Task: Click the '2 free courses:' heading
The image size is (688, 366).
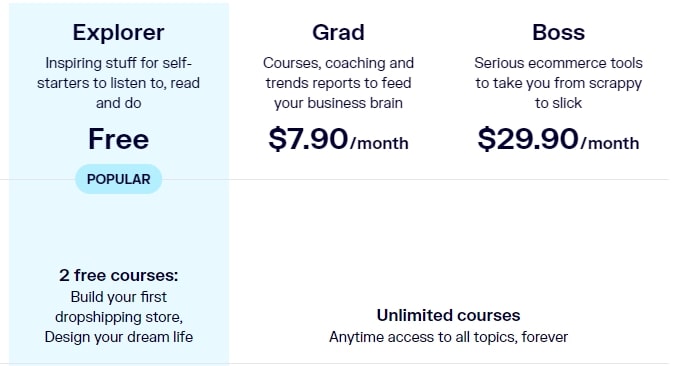Action: [118, 275]
